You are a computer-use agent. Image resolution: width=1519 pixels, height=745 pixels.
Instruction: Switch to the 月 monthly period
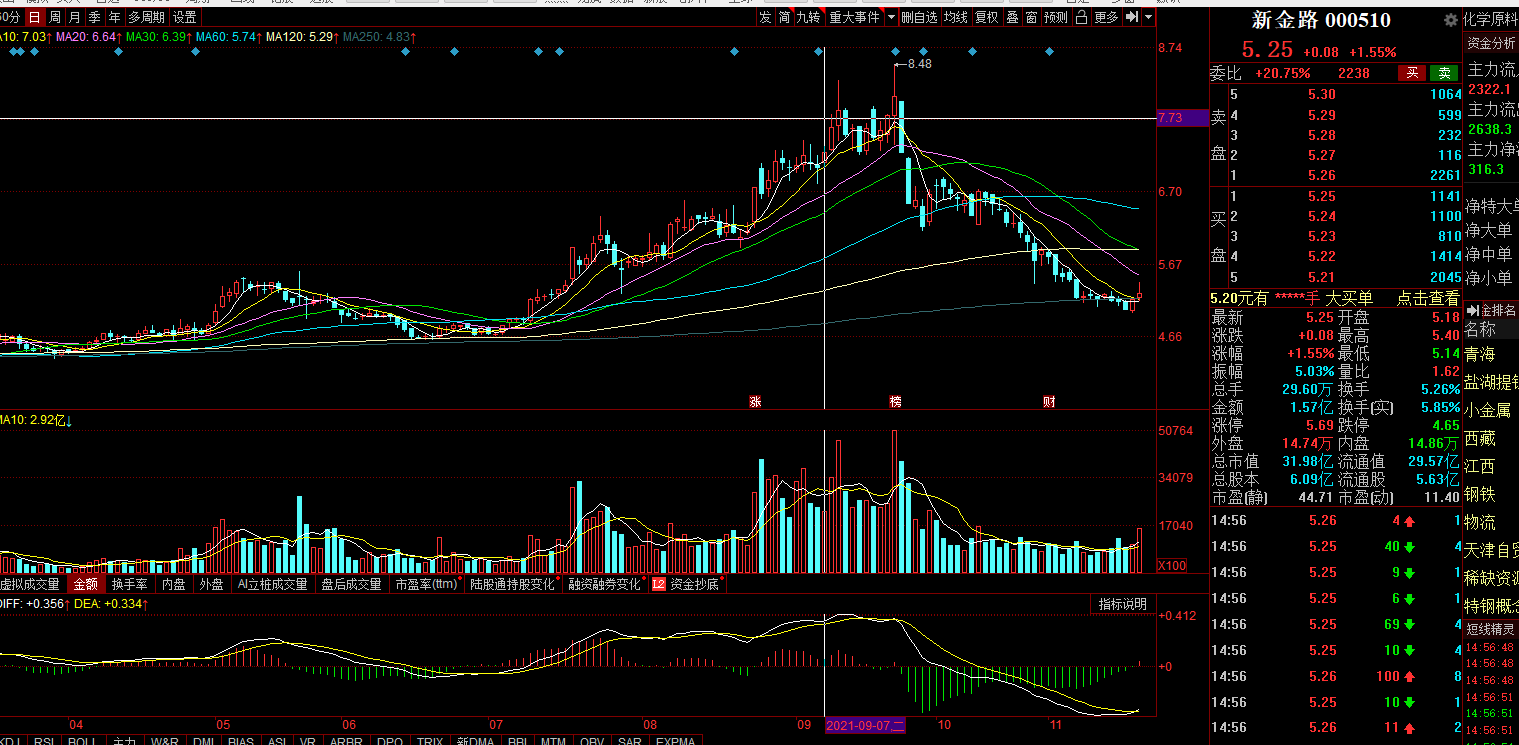(74, 17)
